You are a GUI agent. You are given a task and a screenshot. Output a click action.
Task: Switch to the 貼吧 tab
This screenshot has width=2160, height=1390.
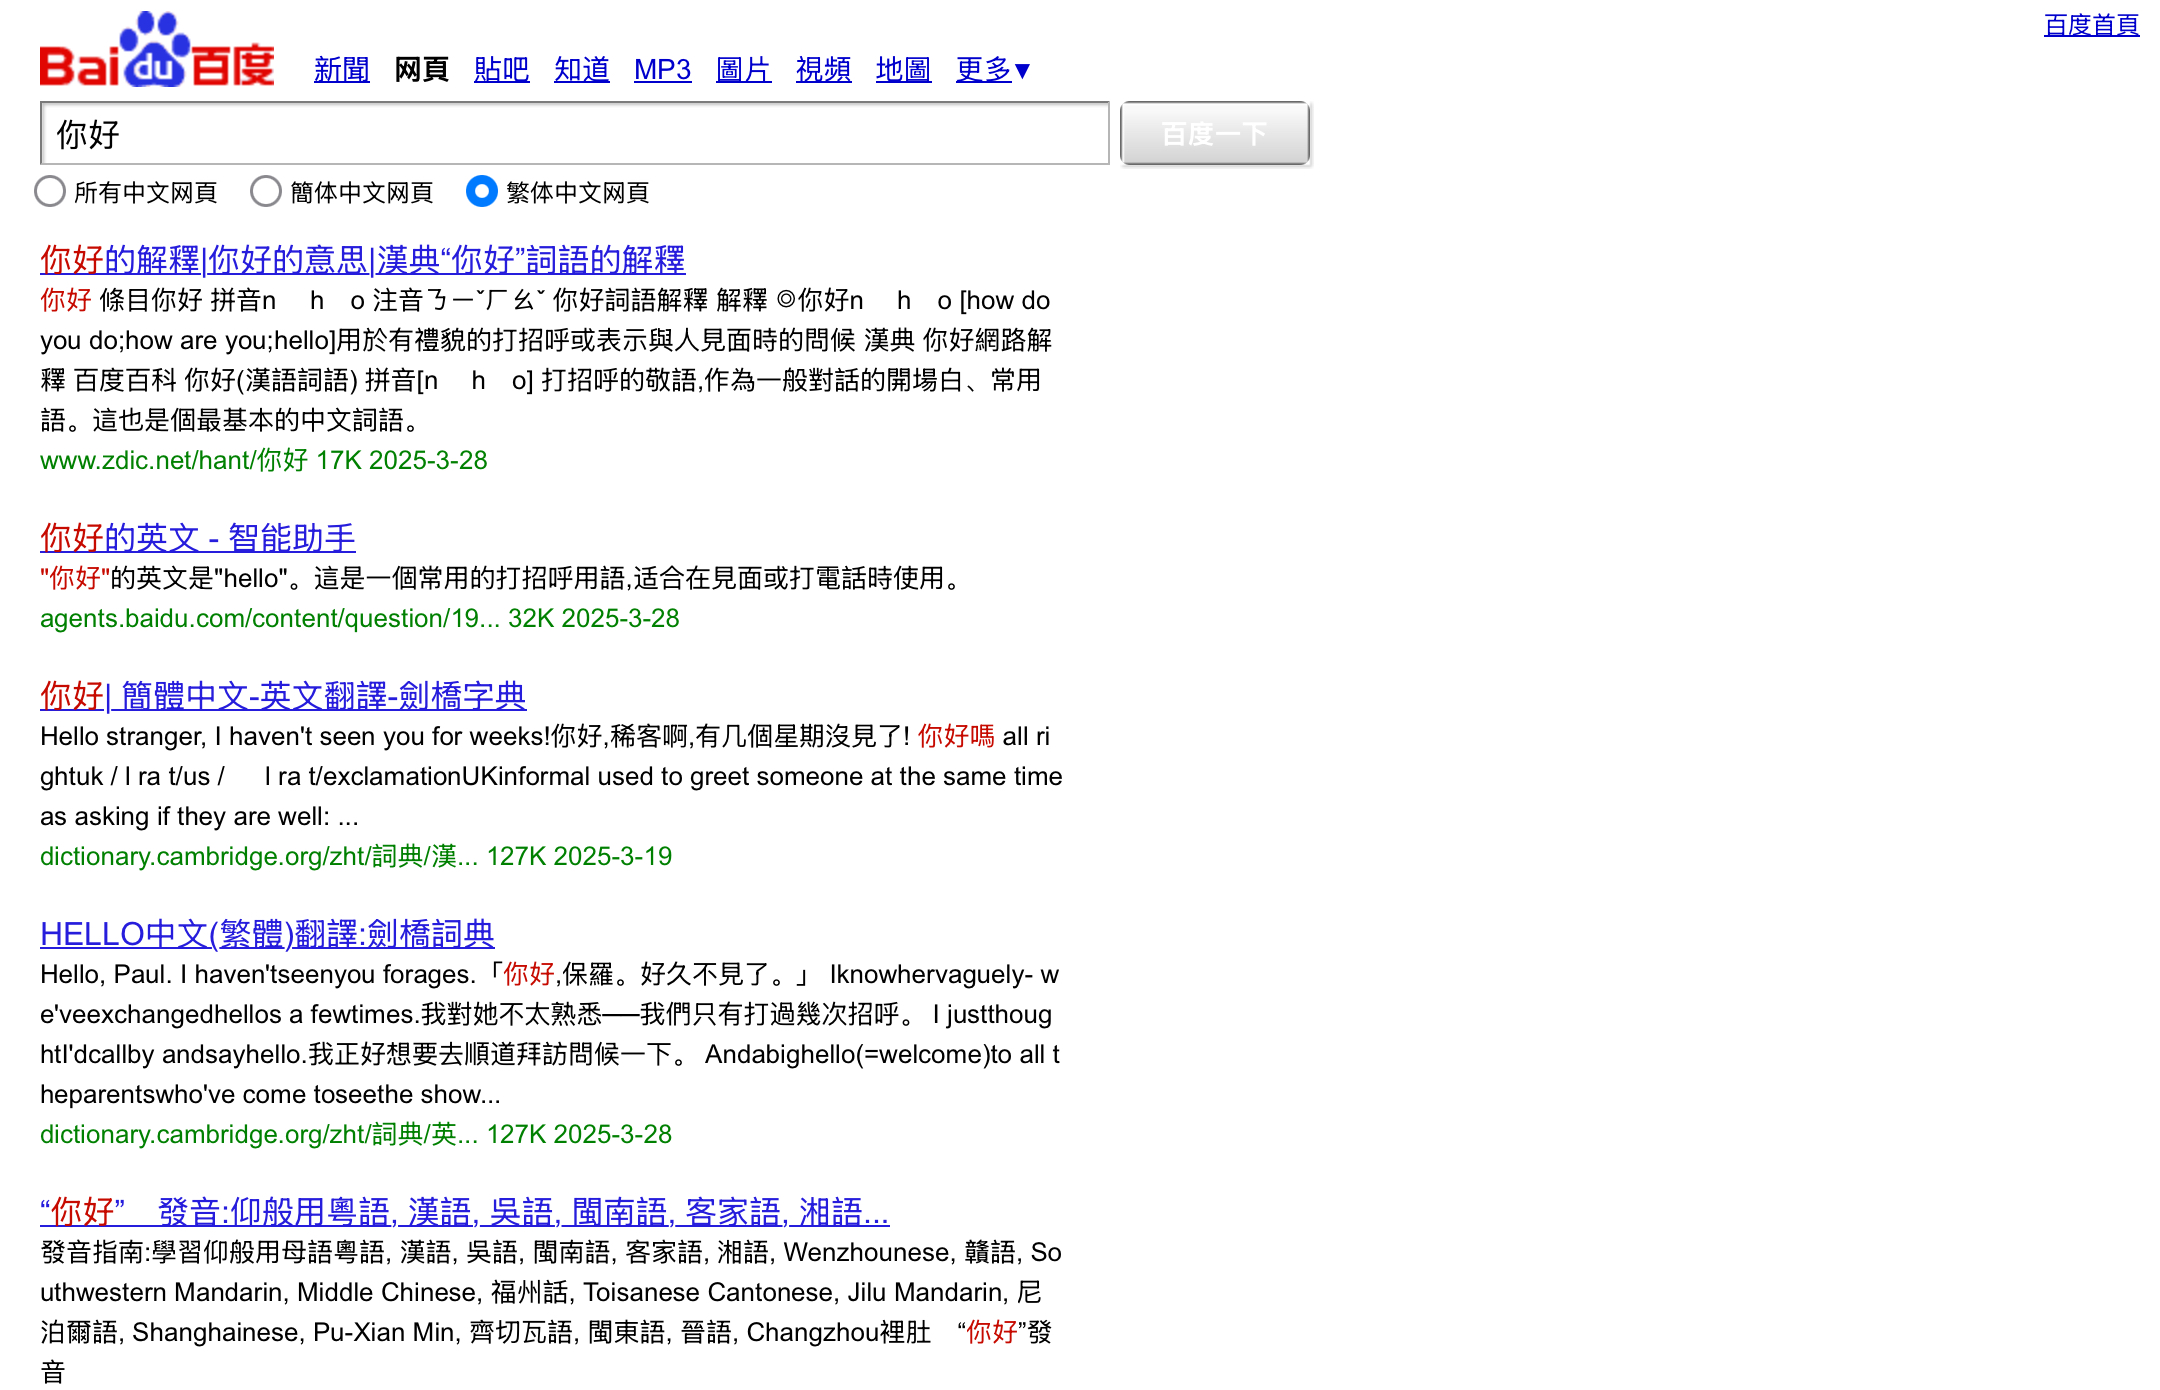(501, 70)
